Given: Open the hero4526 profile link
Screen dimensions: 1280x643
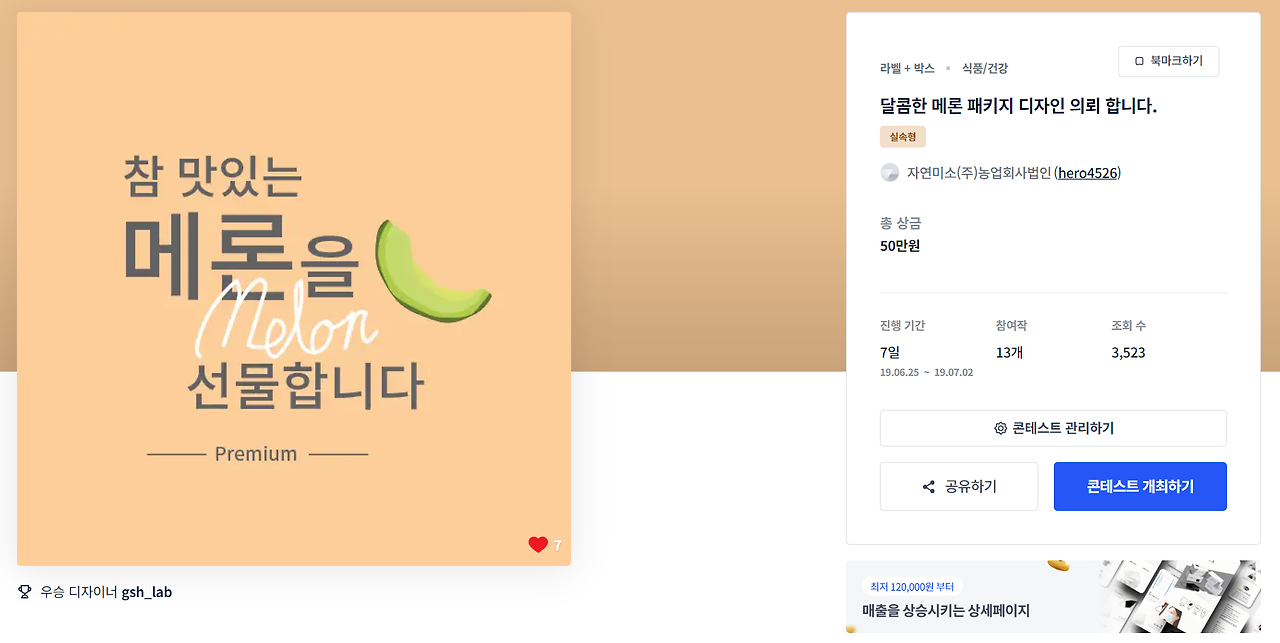Looking at the screenshot, I should tap(1088, 173).
